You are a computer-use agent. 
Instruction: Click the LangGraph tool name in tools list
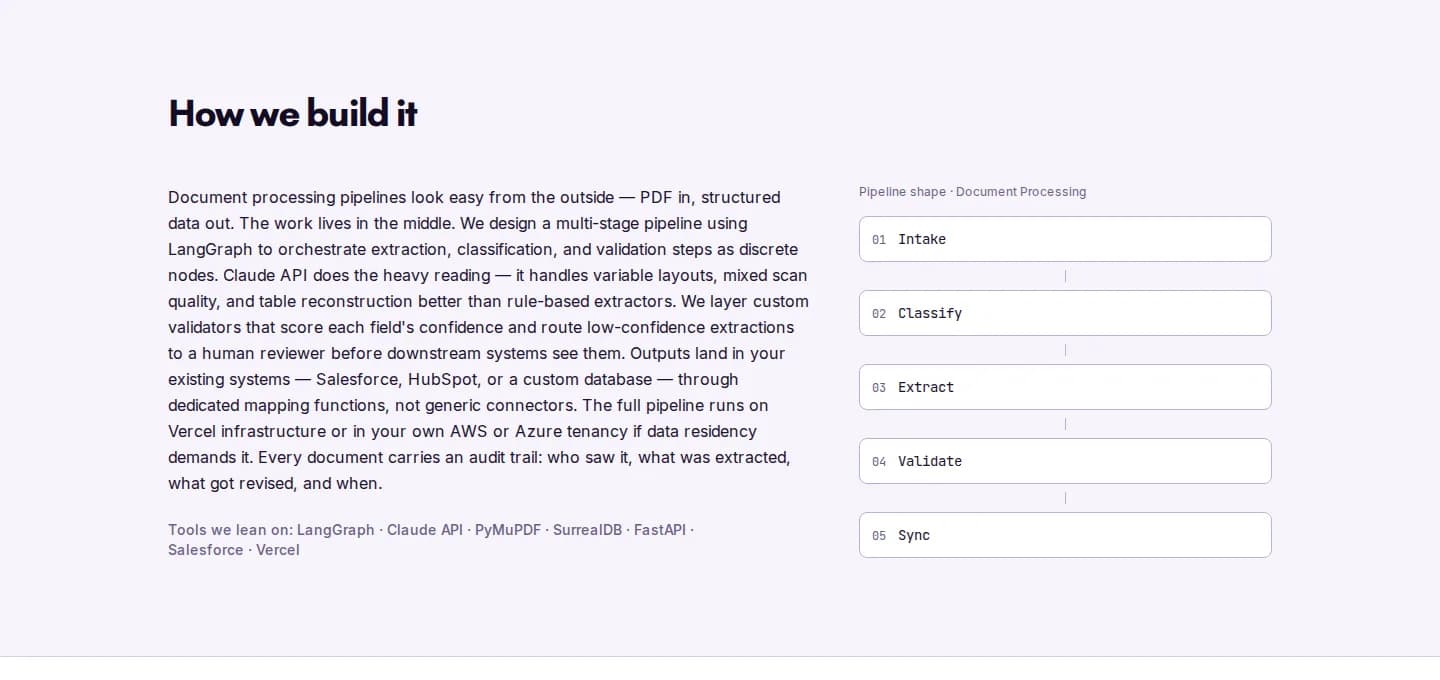click(335, 530)
